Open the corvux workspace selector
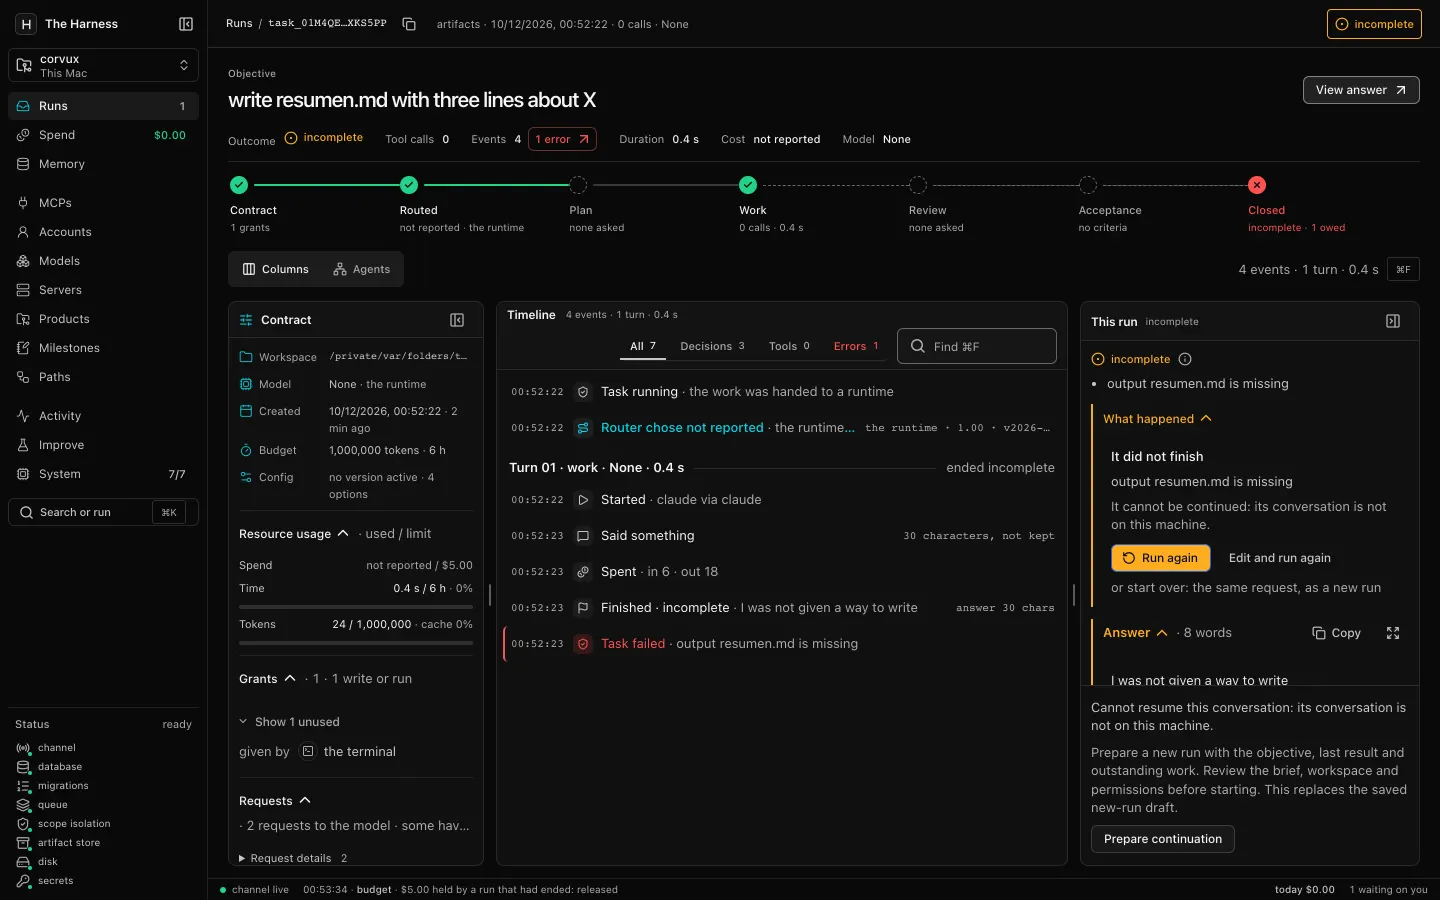The image size is (1440, 900). 103,66
